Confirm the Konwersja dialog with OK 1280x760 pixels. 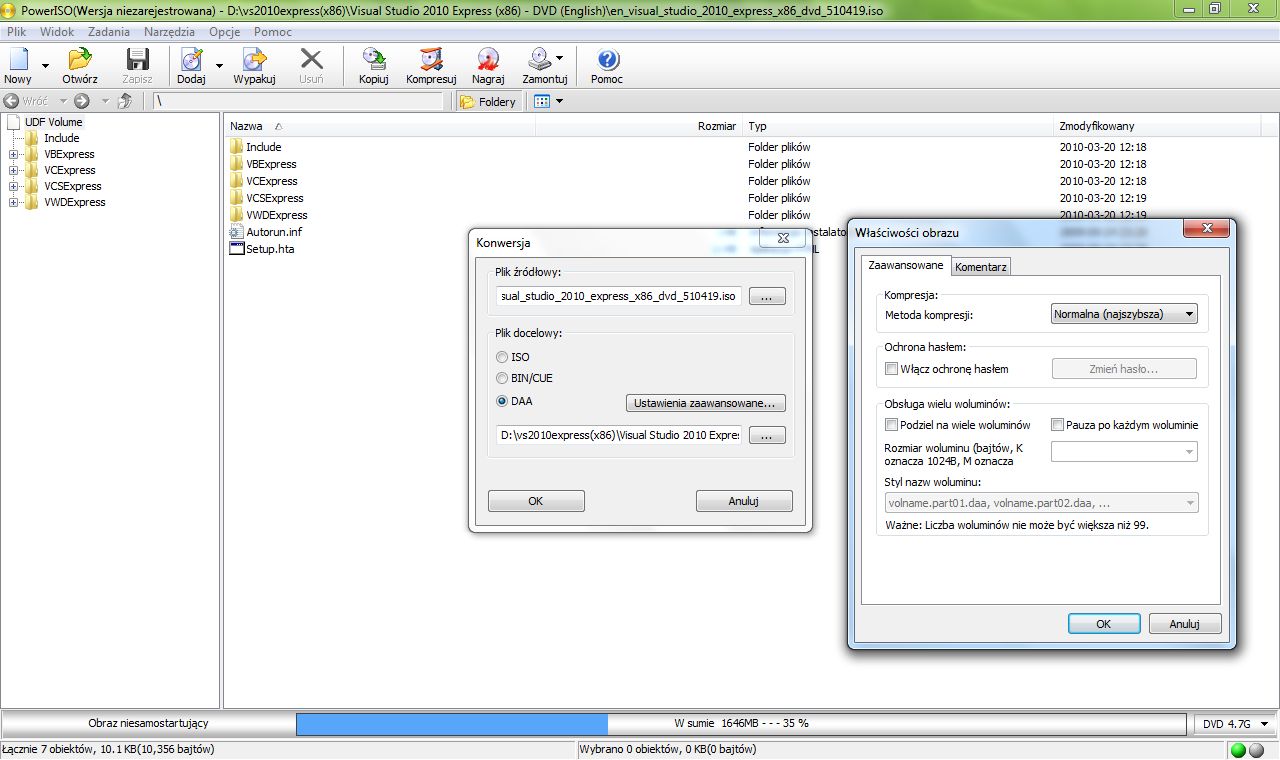[535, 501]
